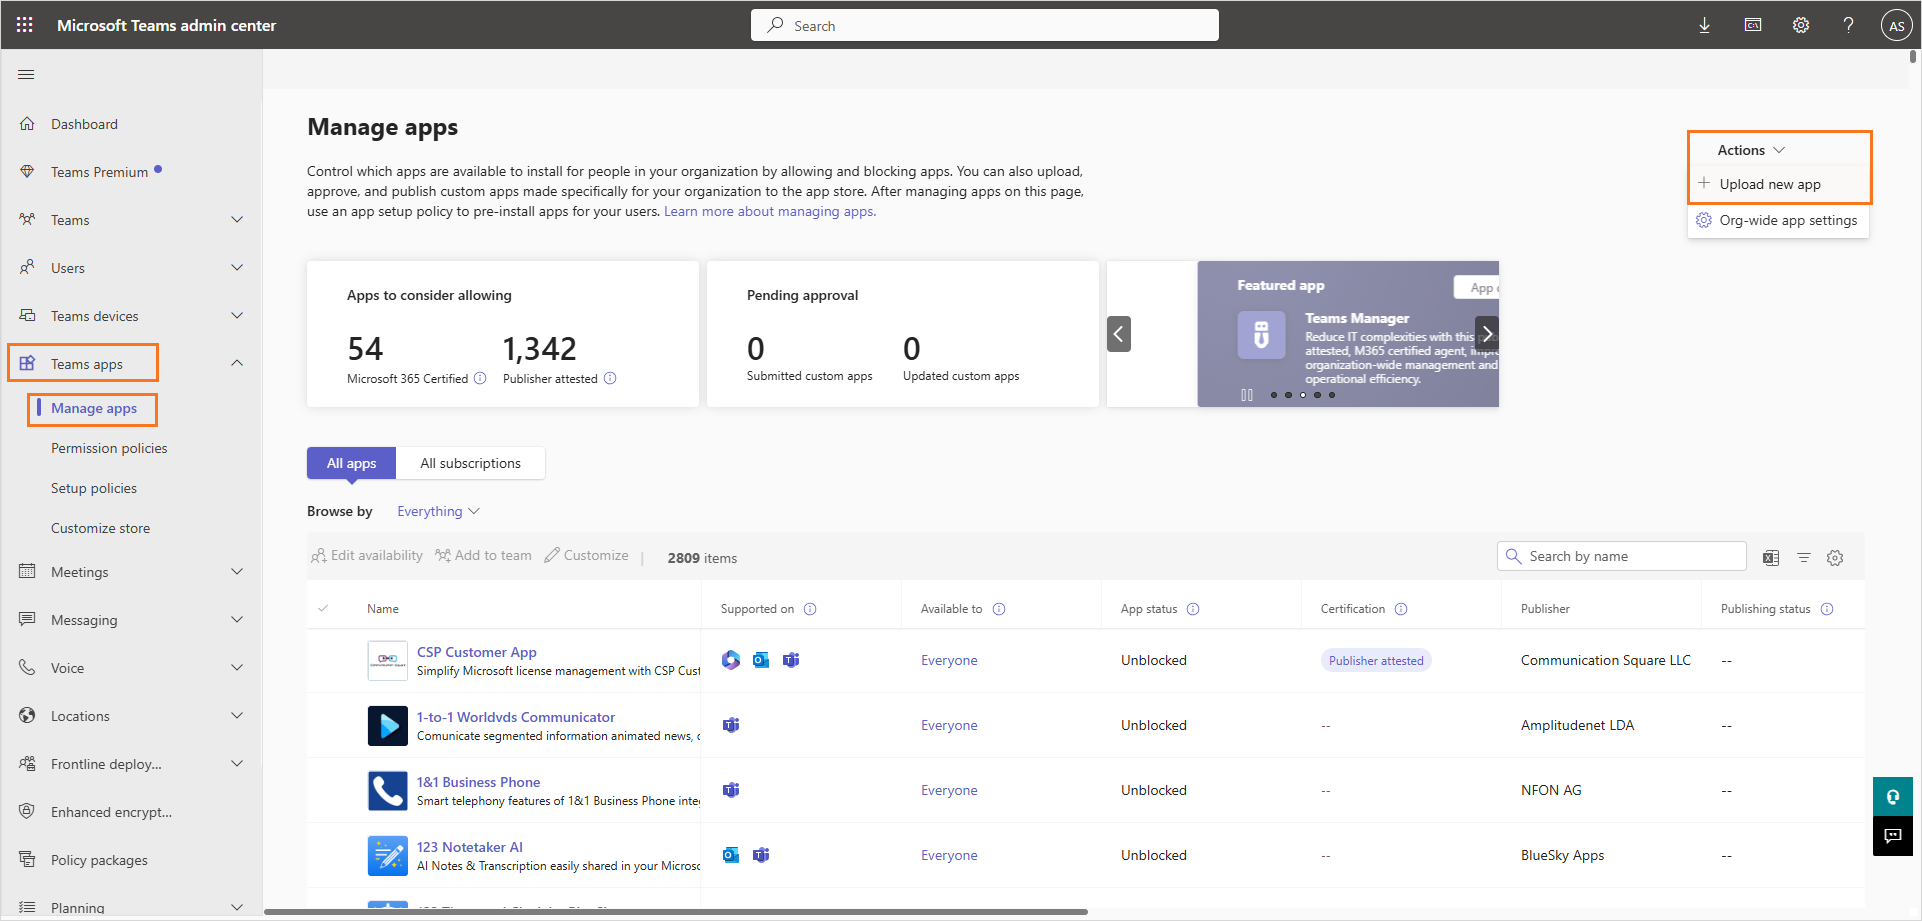Collapse navigation with hamburger icon
Screen dimensions: 1922x921
27,74
